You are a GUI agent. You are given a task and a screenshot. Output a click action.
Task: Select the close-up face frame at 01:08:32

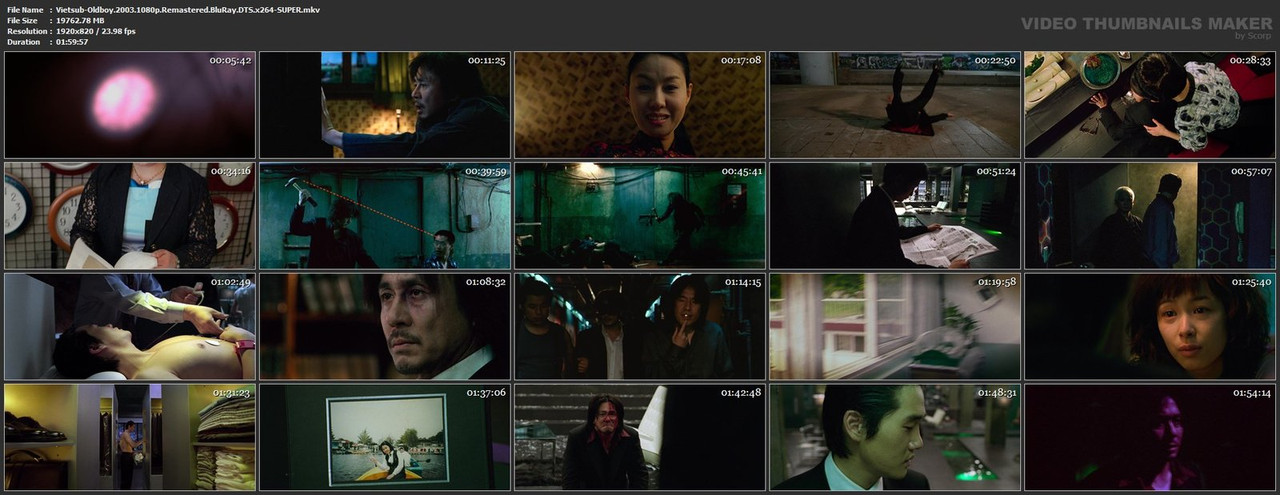[385, 327]
